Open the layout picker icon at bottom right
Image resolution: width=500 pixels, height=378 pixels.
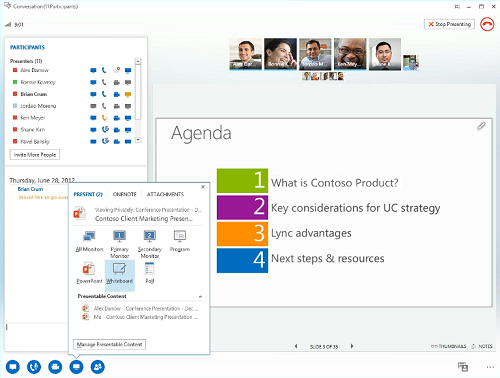463,367
